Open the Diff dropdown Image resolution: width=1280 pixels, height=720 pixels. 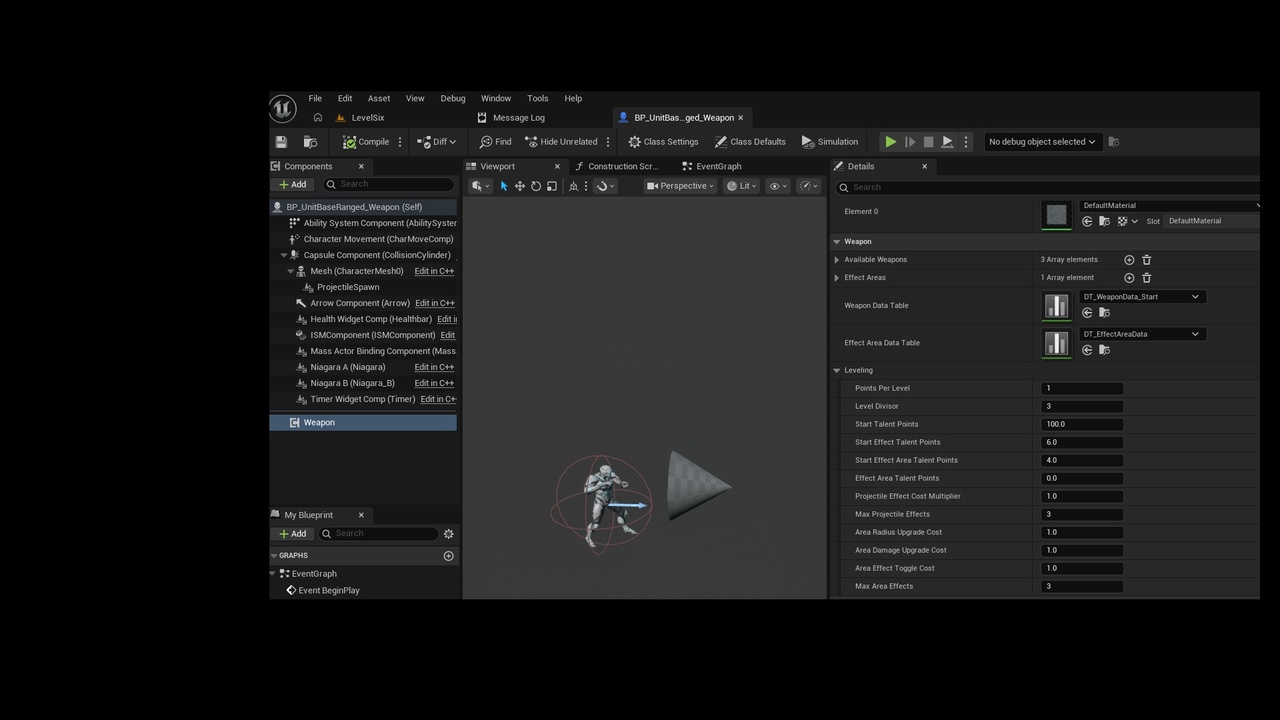436,142
